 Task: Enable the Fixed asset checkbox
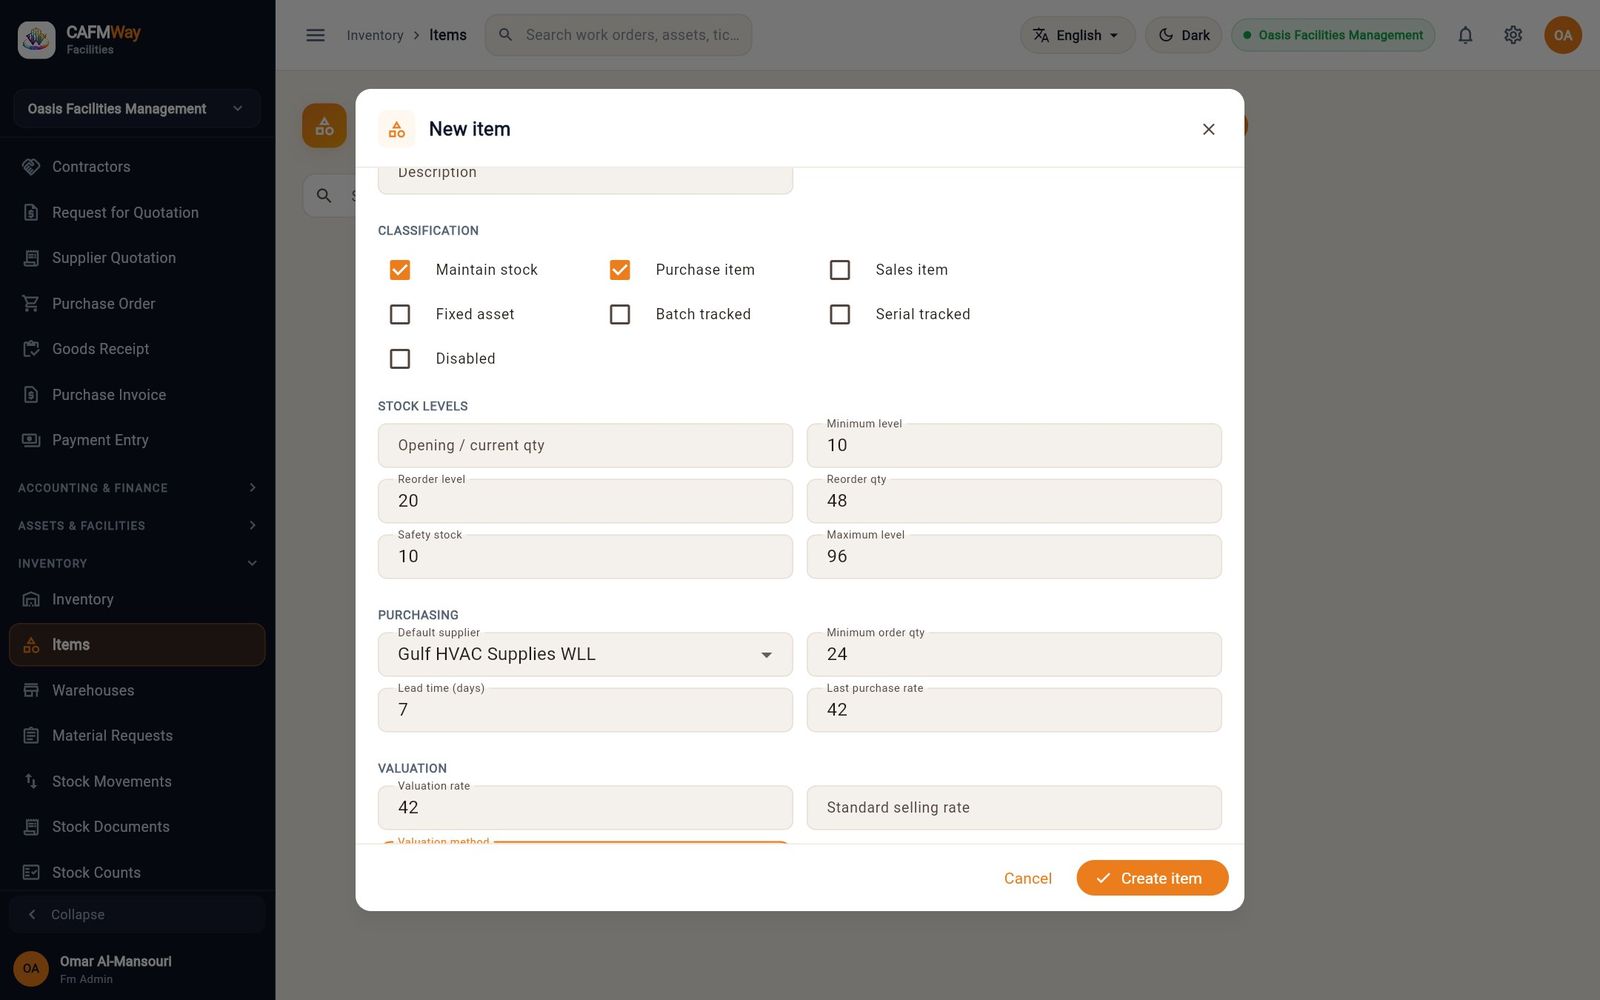click(400, 314)
